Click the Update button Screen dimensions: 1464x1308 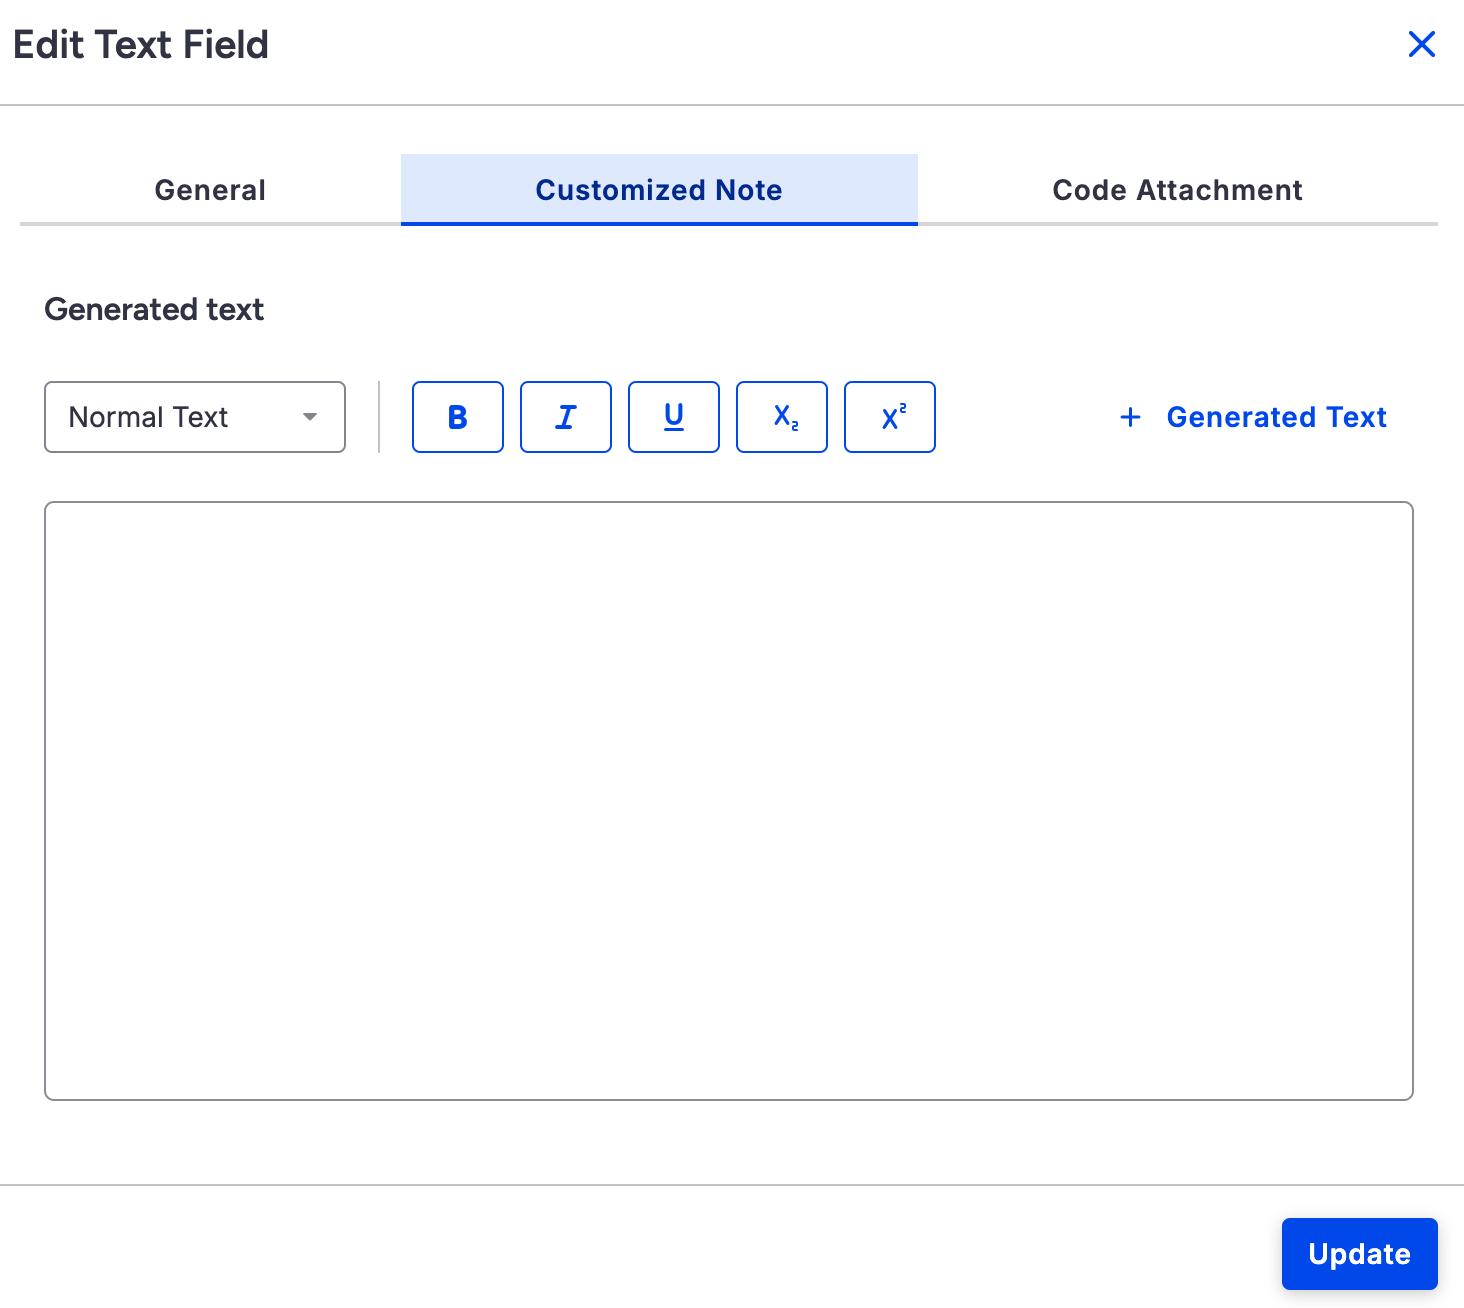tap(1359, 1254)
